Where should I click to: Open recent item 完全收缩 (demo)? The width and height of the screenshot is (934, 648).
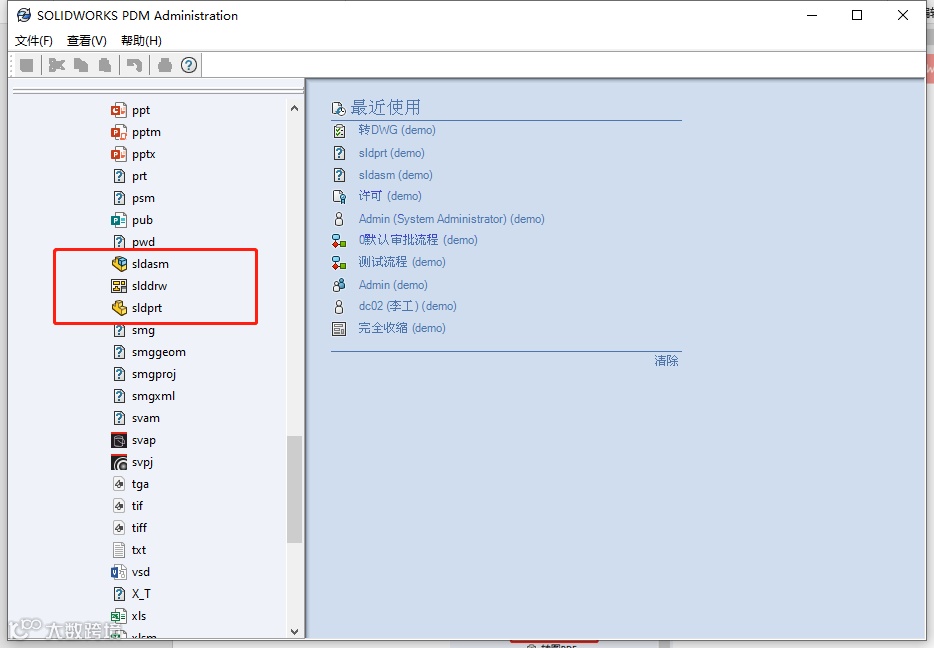(402, 328)
